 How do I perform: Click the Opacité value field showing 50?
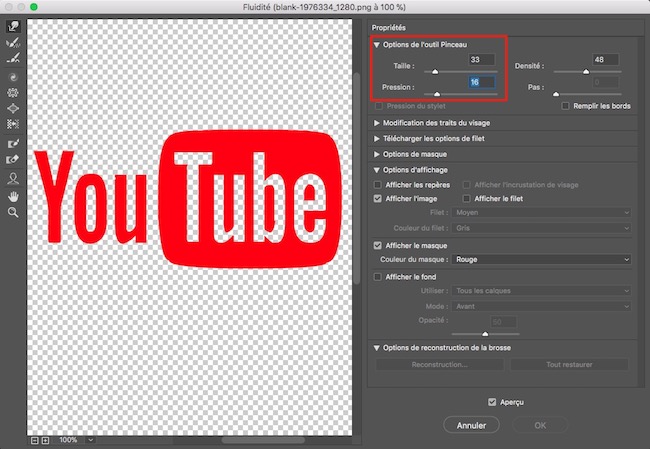pyautogui.click(x=503, y=322)
